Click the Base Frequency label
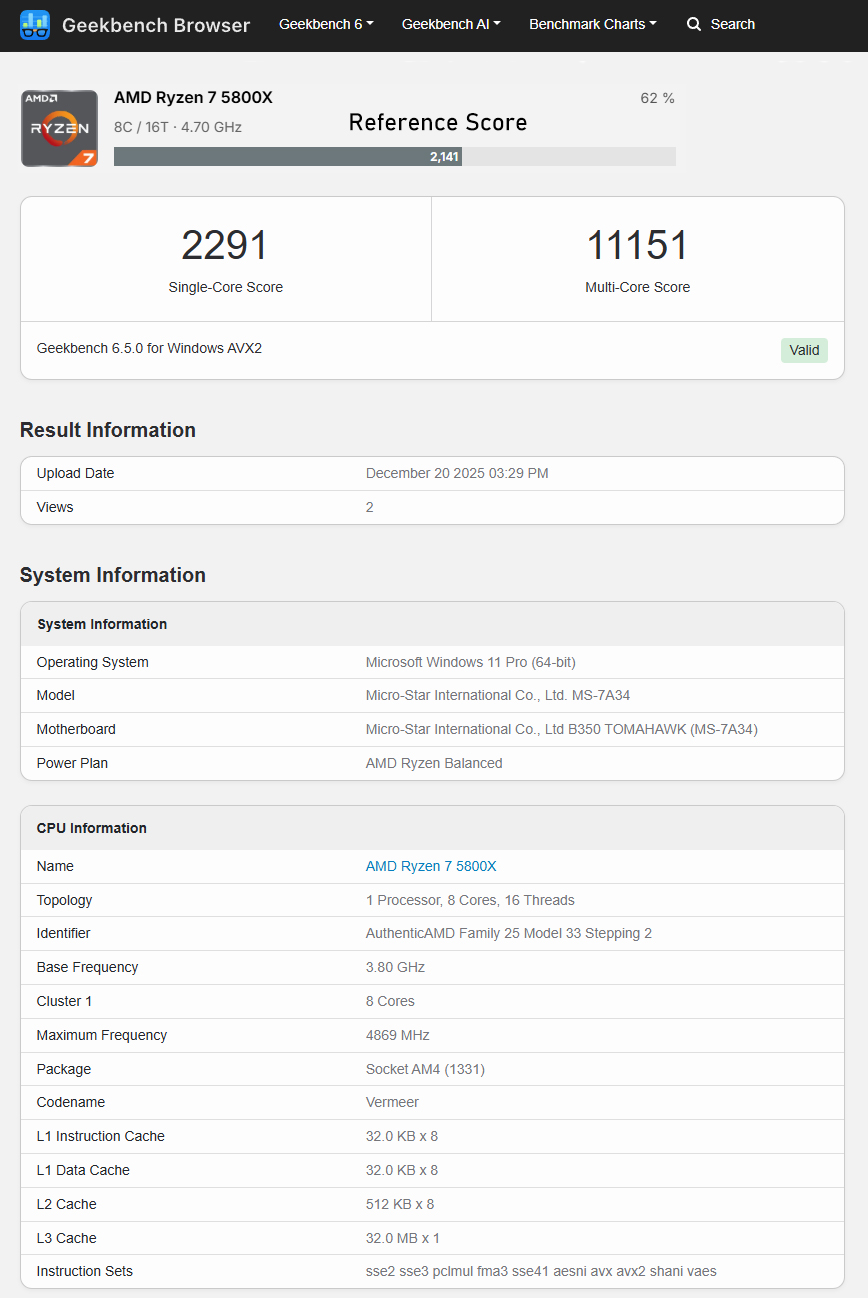868x1298 pixels. 88,967
